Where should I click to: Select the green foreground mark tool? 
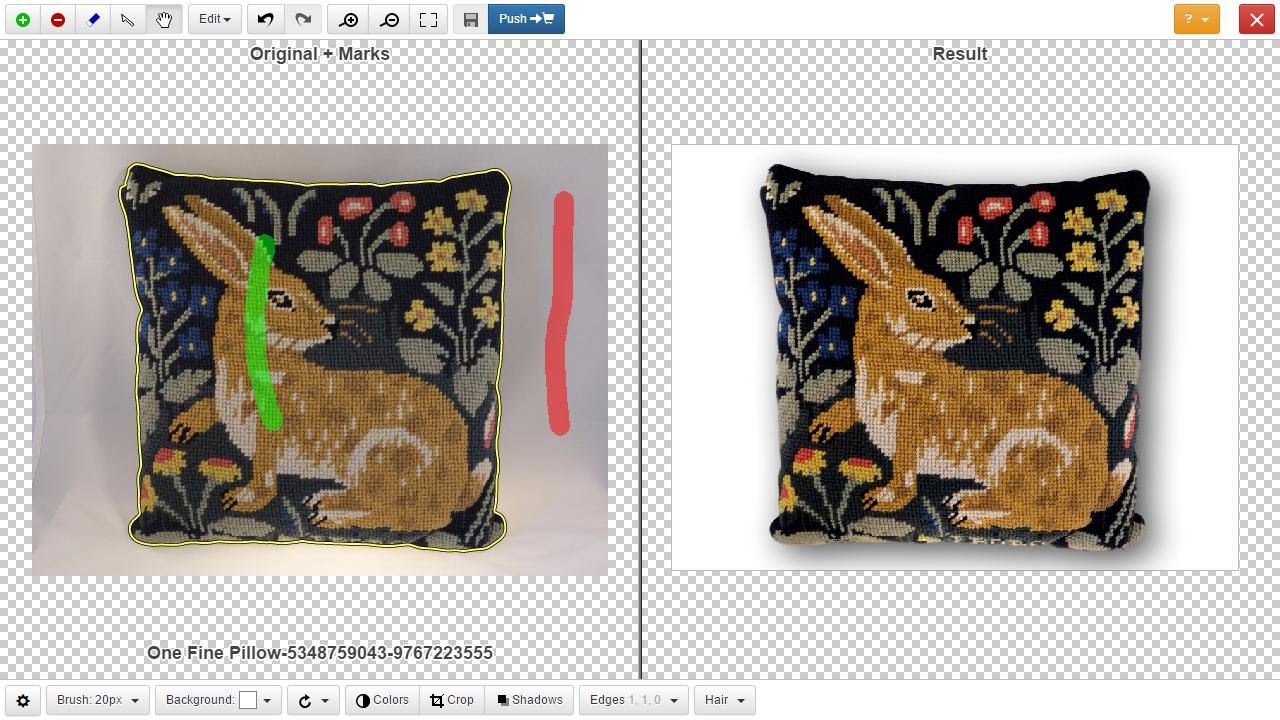(x=23, y=19)
